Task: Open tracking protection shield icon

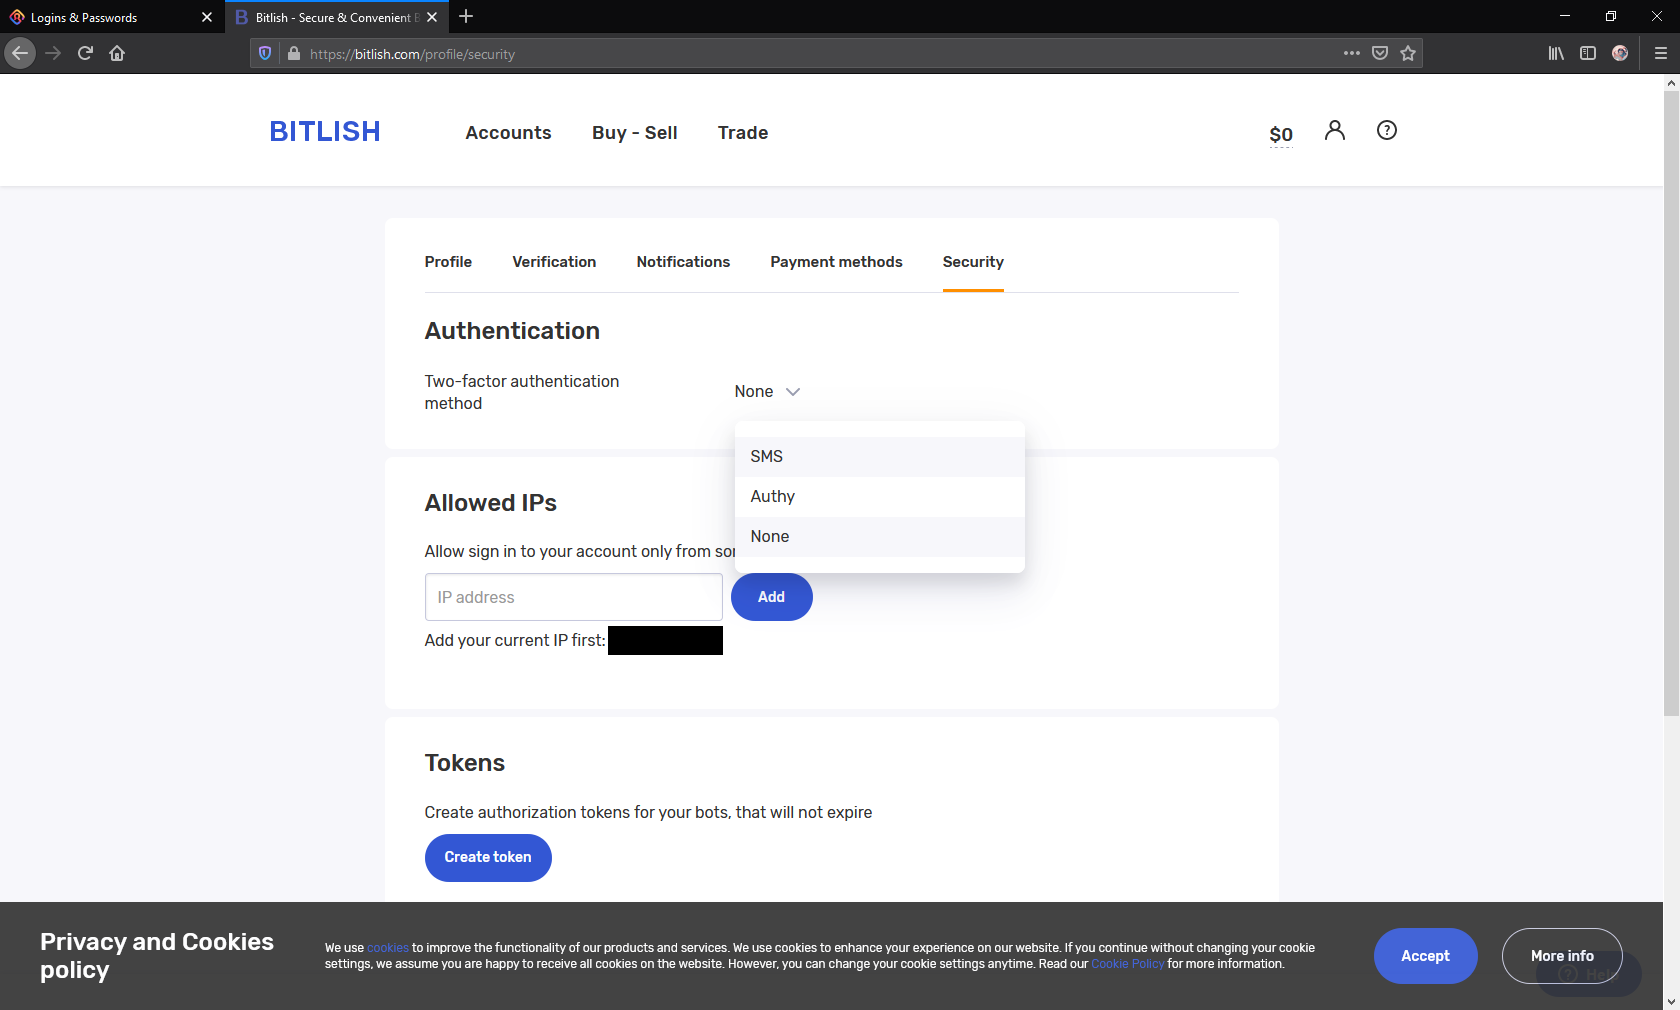Action: (265, 54)
